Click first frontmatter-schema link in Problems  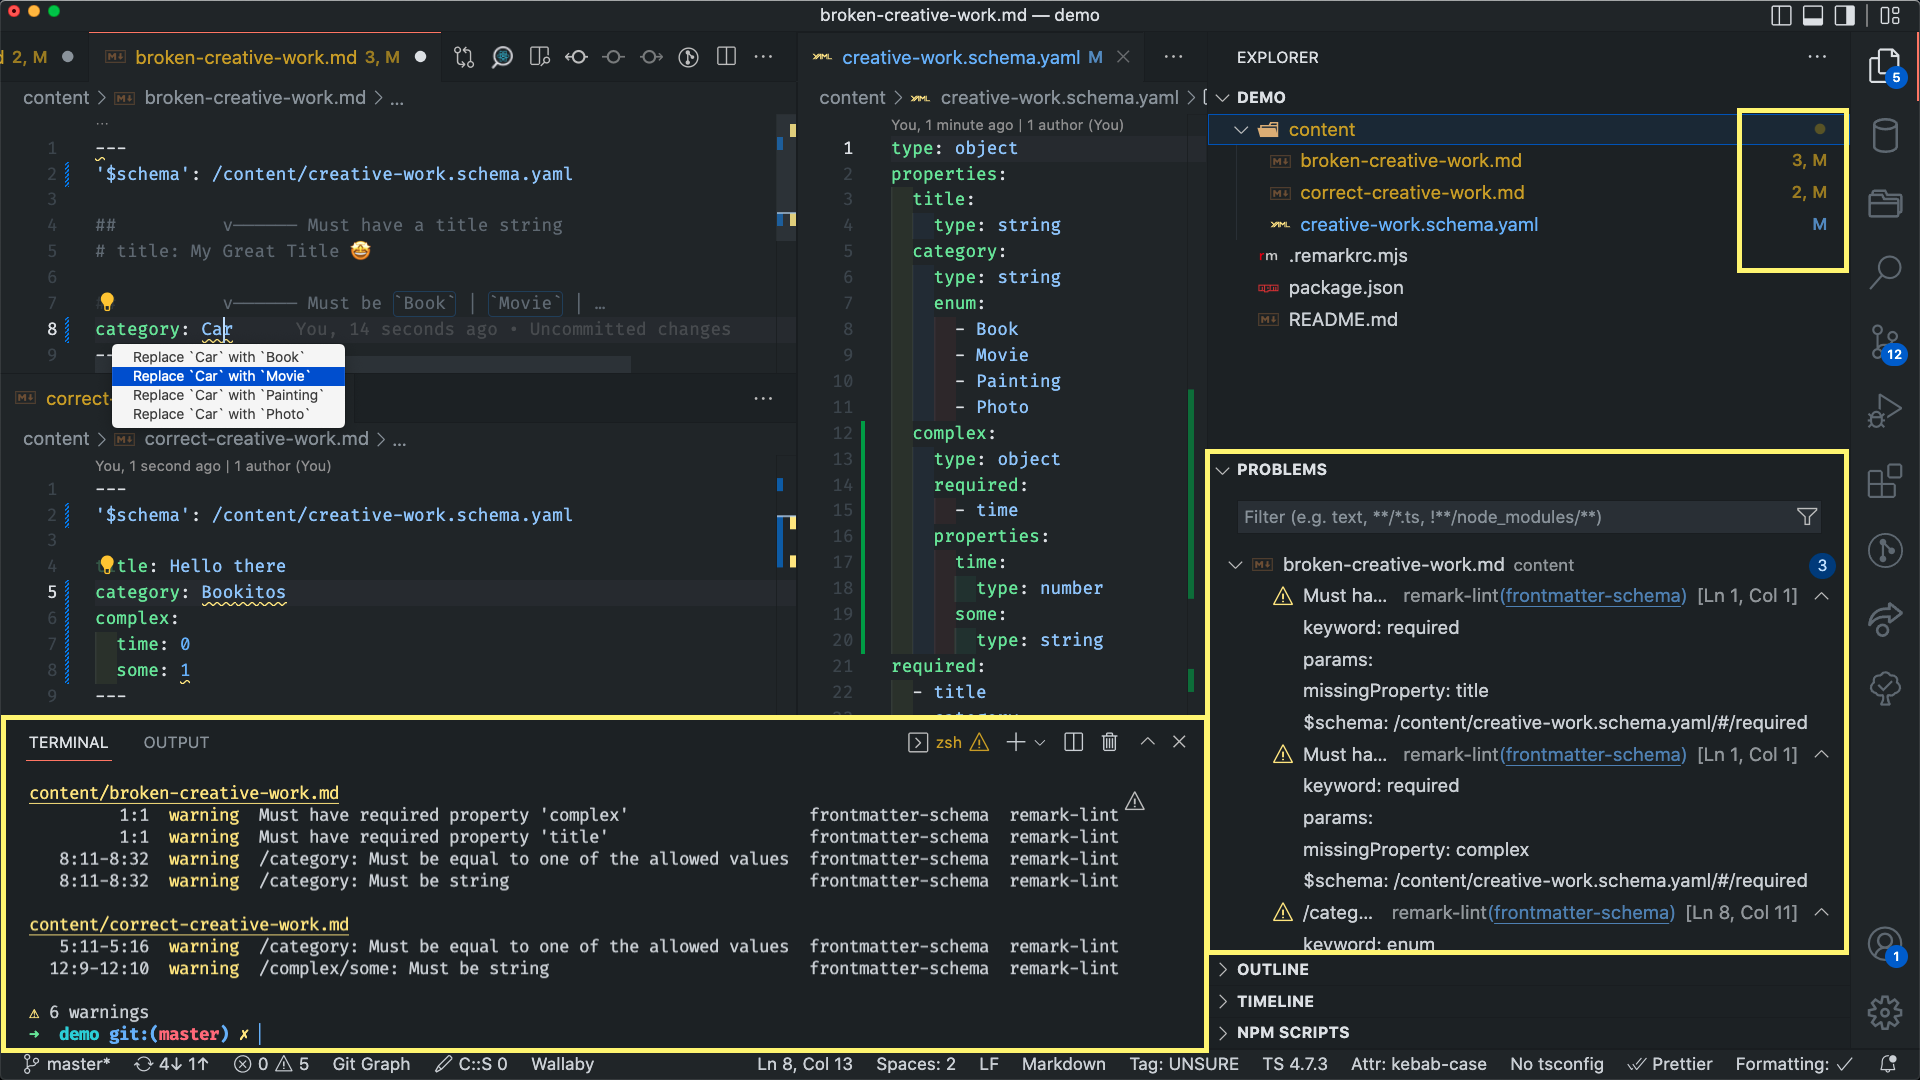coord(1593,596)
